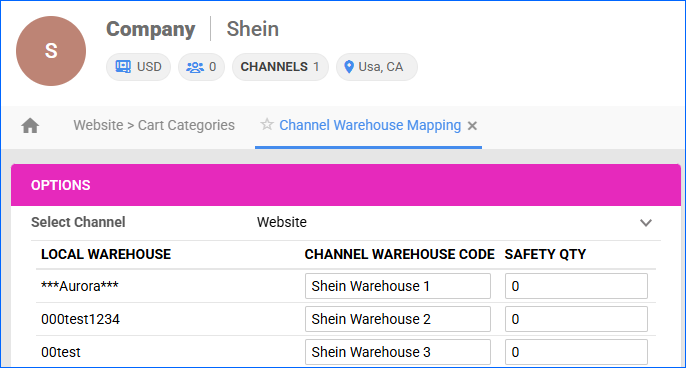686x368 pixels.
Task: Open the users count icon chip
Action: 201,67
